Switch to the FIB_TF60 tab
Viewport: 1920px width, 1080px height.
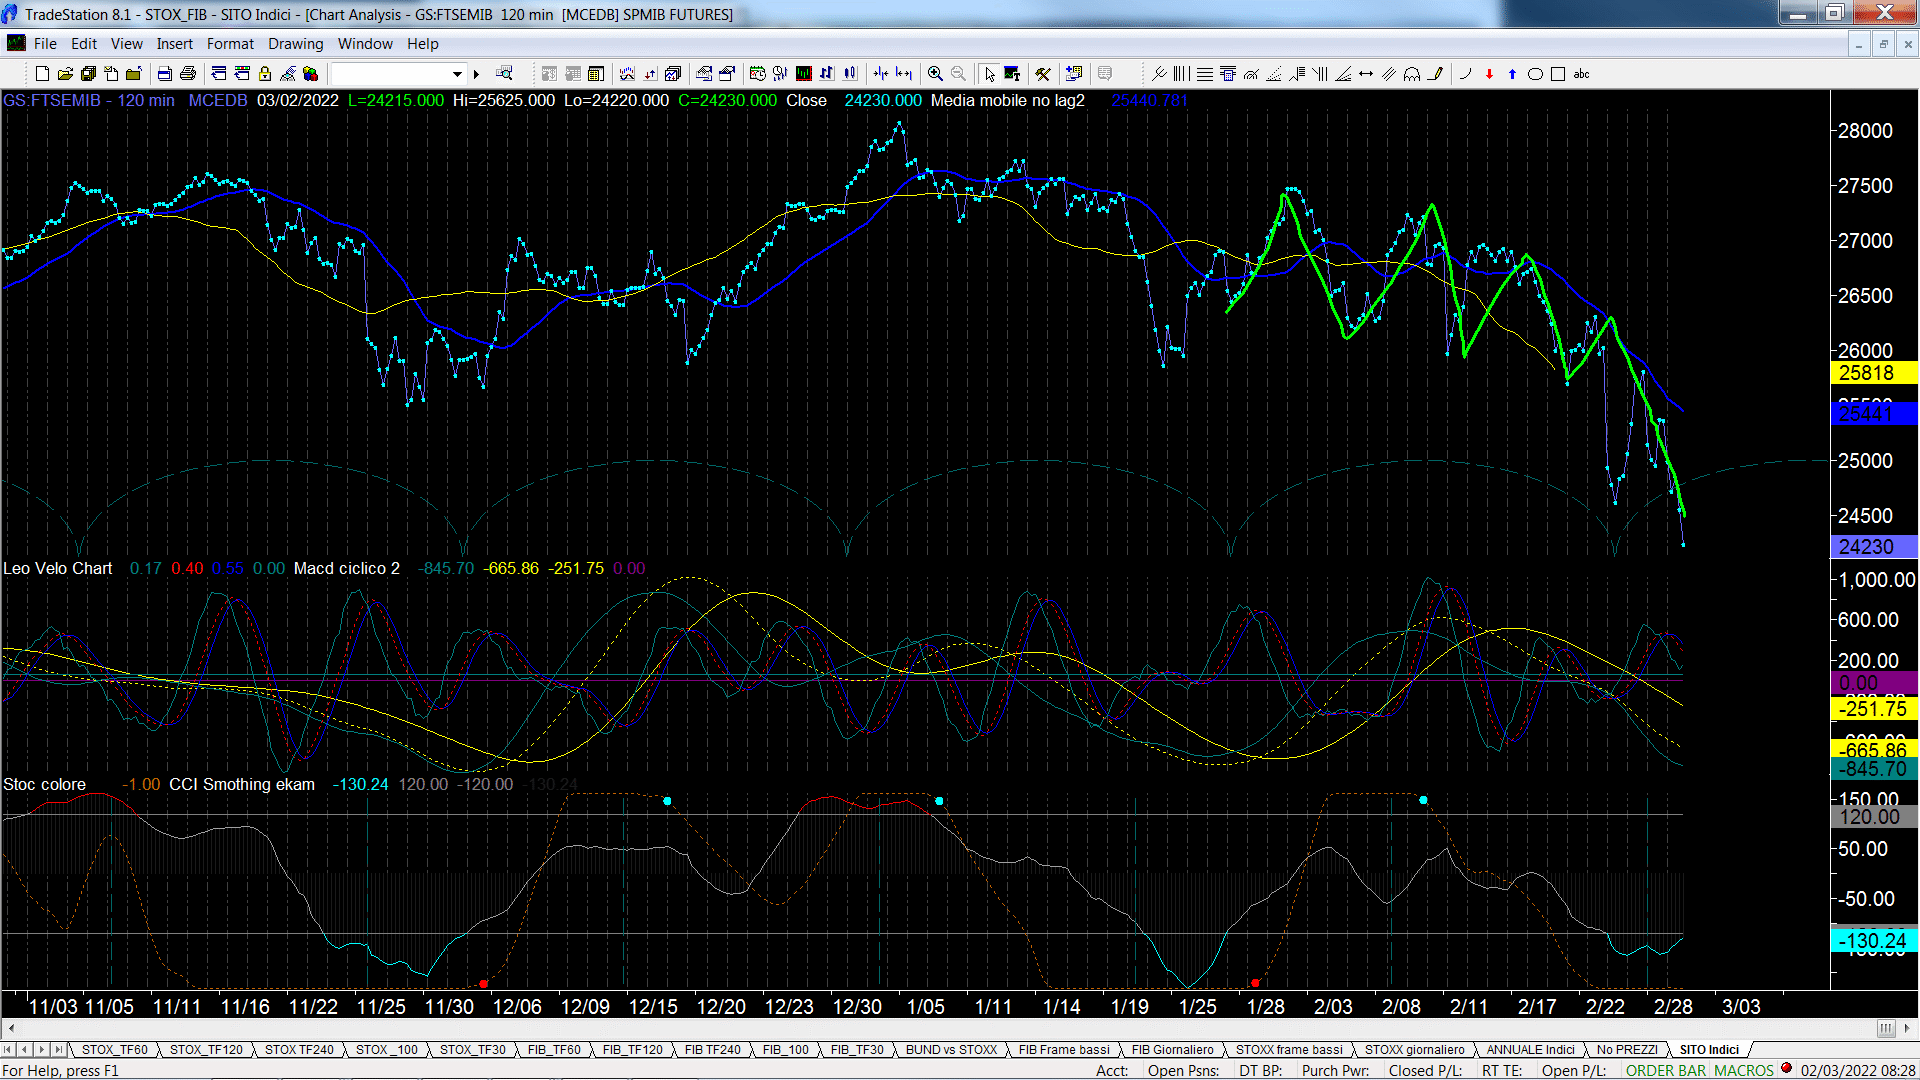[x=554, y=1050]
